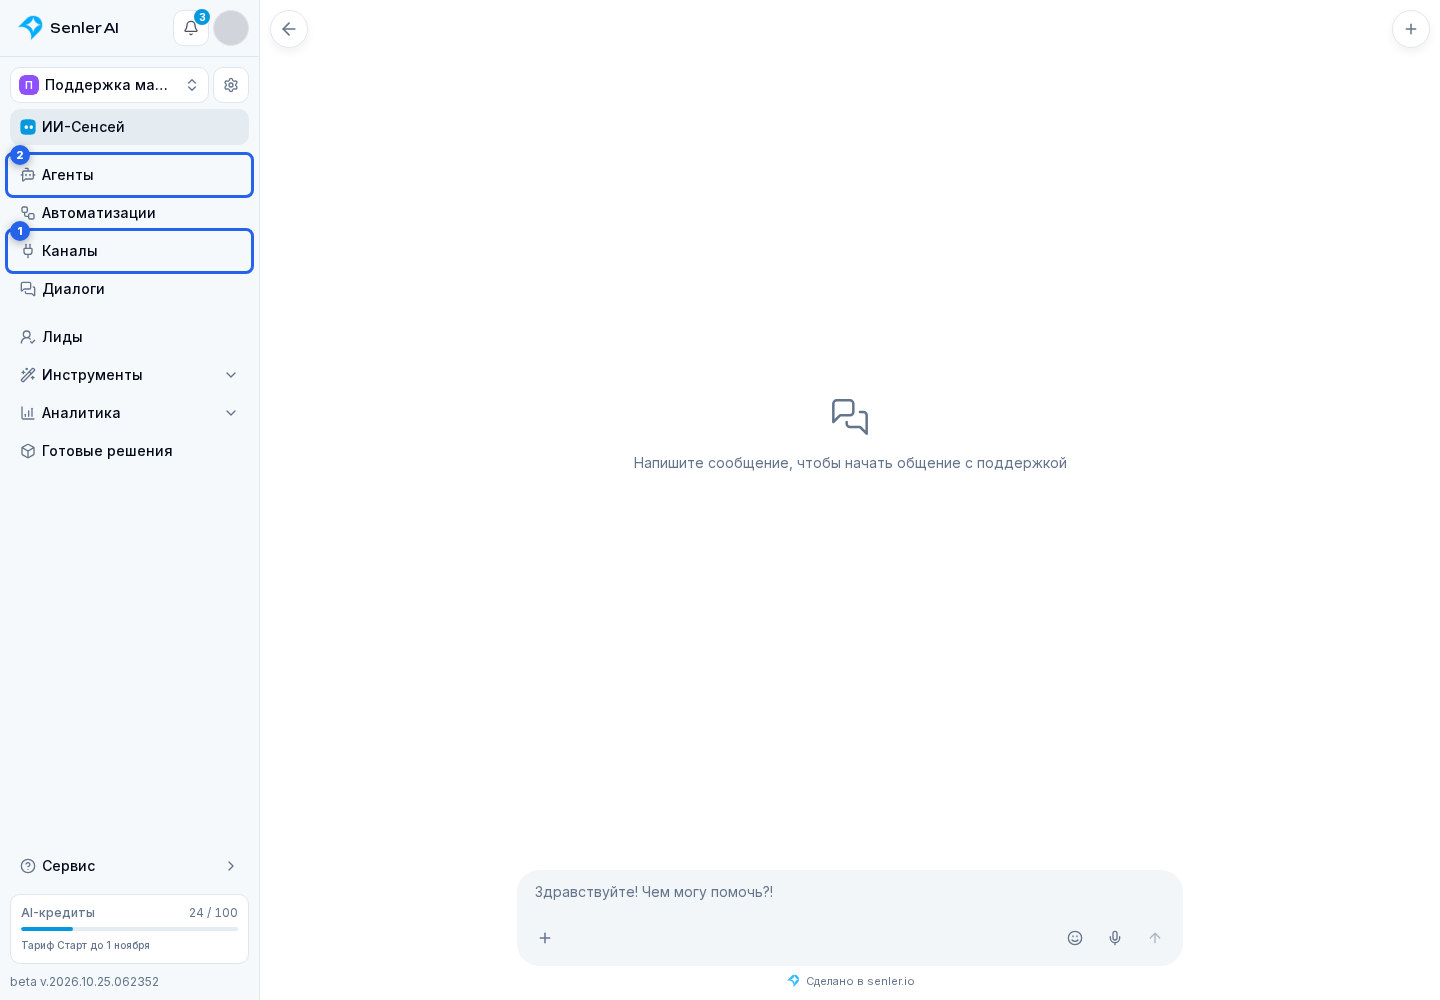The height and width of the screenshot is (1000, 1440).
Task: Expand the Сервис submenu arrow
Action: [231, 866]
